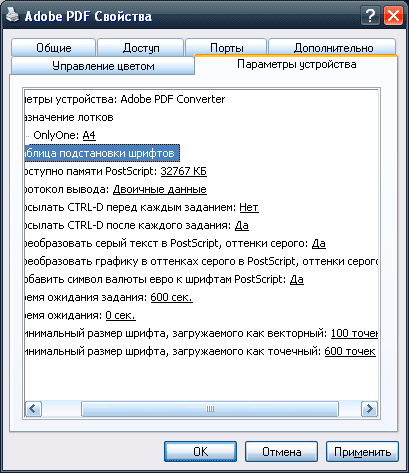Change the Двоичные данные output protocol
This screenshot has height=473, width=409.
pyautogui.click(x=160, y=189)
